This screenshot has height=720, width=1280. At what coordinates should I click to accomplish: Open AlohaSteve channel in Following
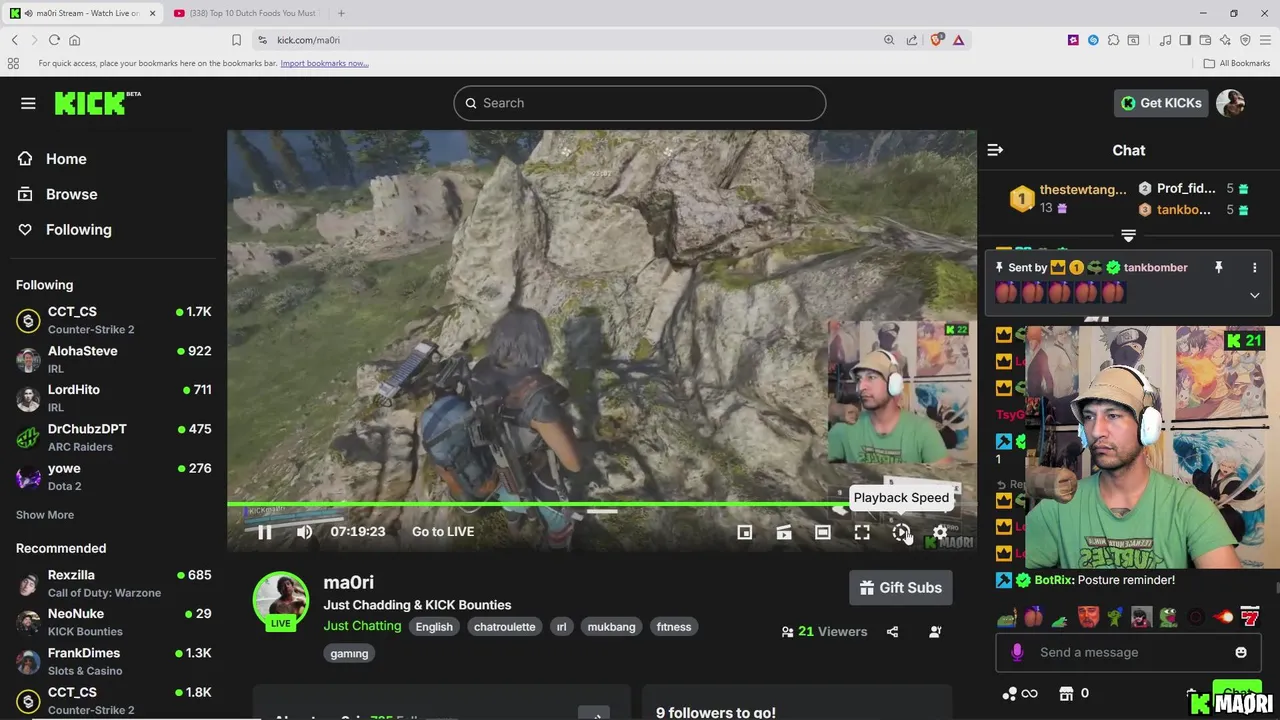coord(113,359)
